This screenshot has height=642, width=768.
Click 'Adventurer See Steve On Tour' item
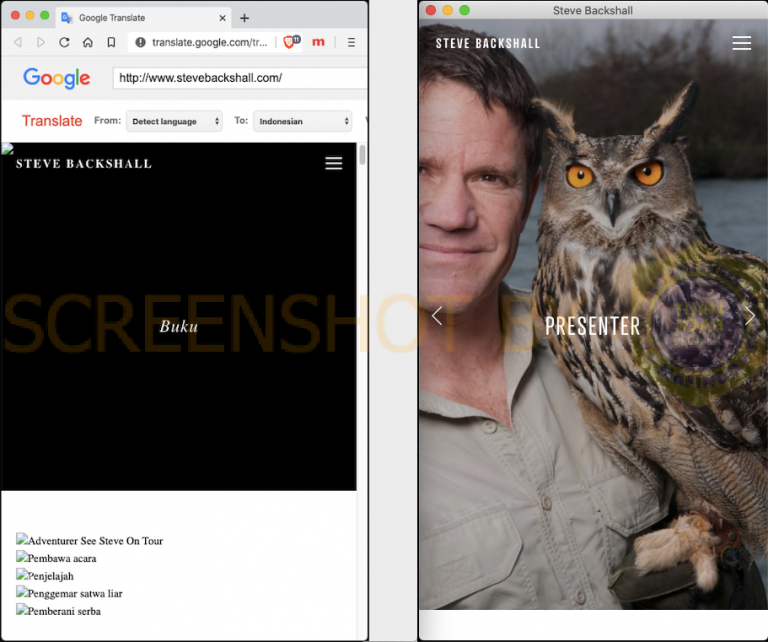coord(90,541)
